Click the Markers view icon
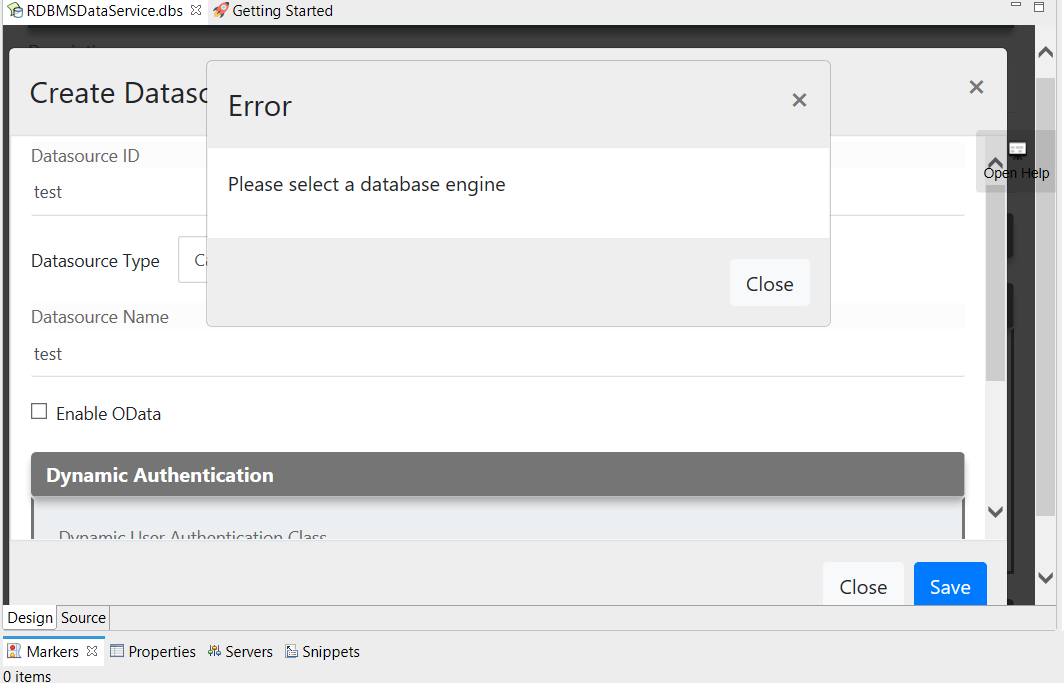The image size is (1064, 683). (x=14, y=651)
